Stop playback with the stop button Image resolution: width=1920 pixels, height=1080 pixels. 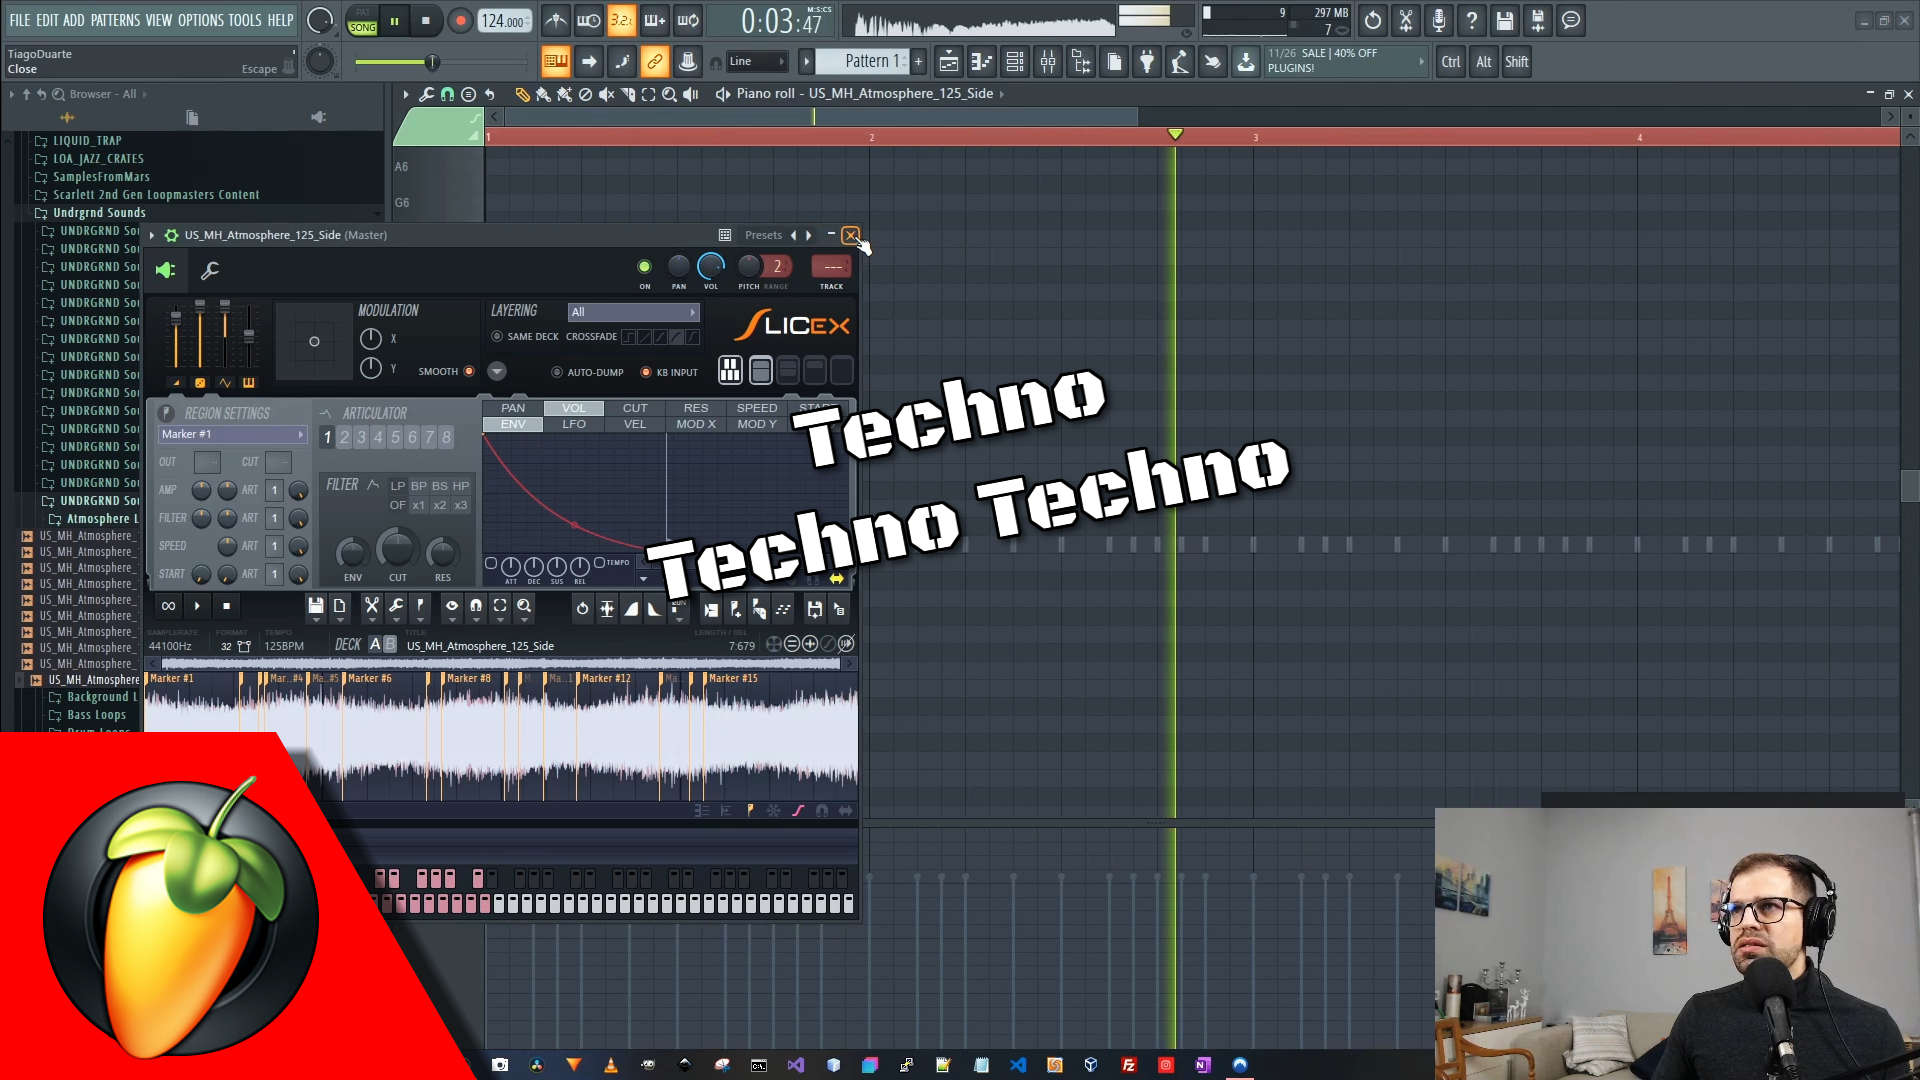[426, 21]
